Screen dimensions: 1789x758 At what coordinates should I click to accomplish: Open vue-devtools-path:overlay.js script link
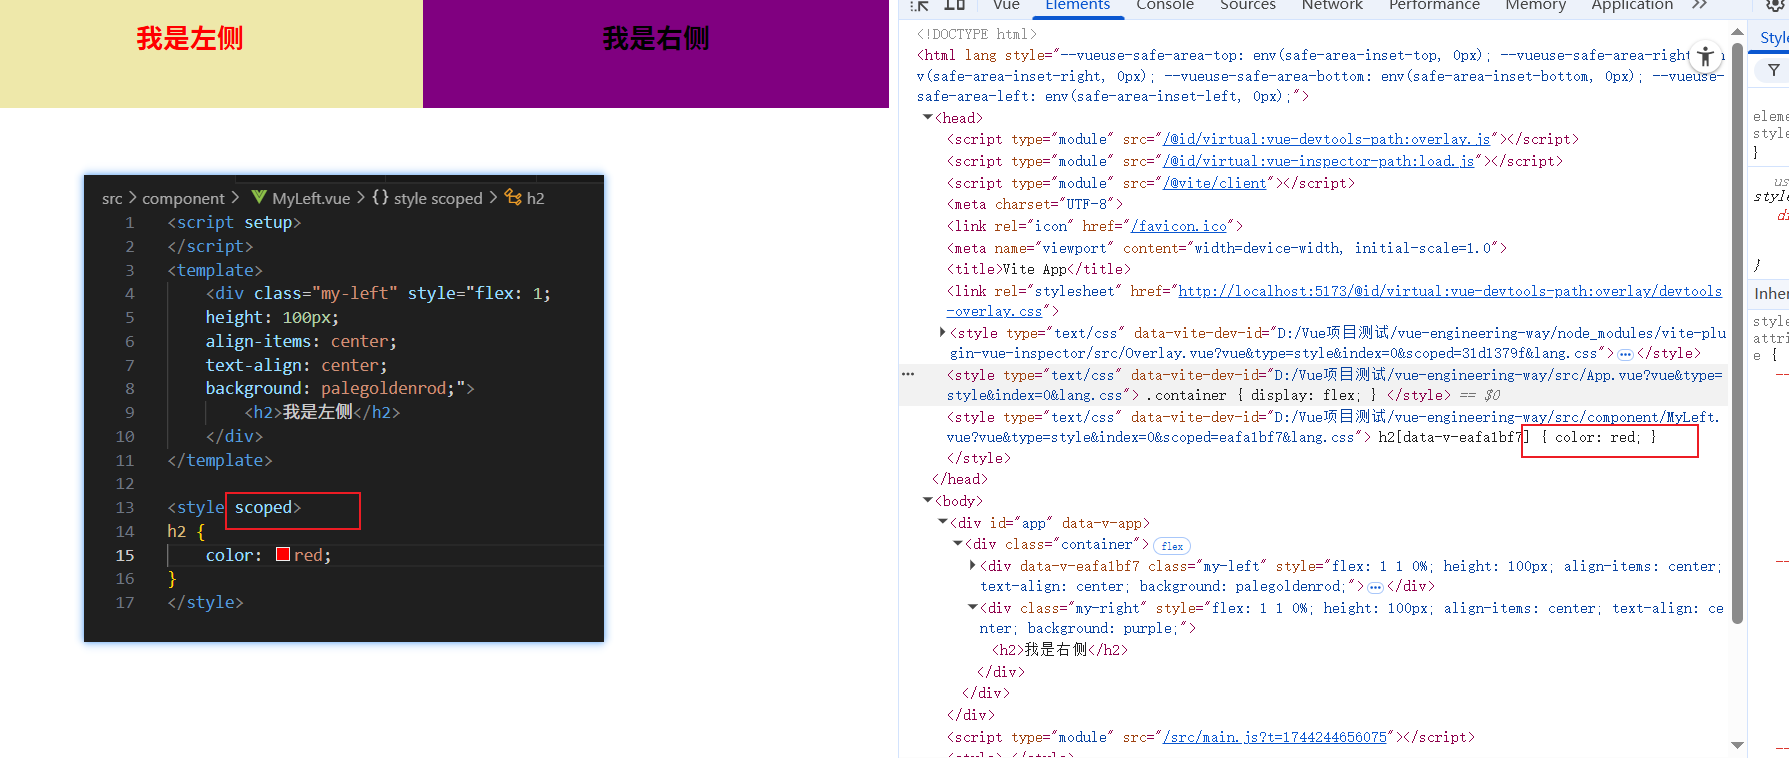pyautogui.click(x=1327, y=139)
